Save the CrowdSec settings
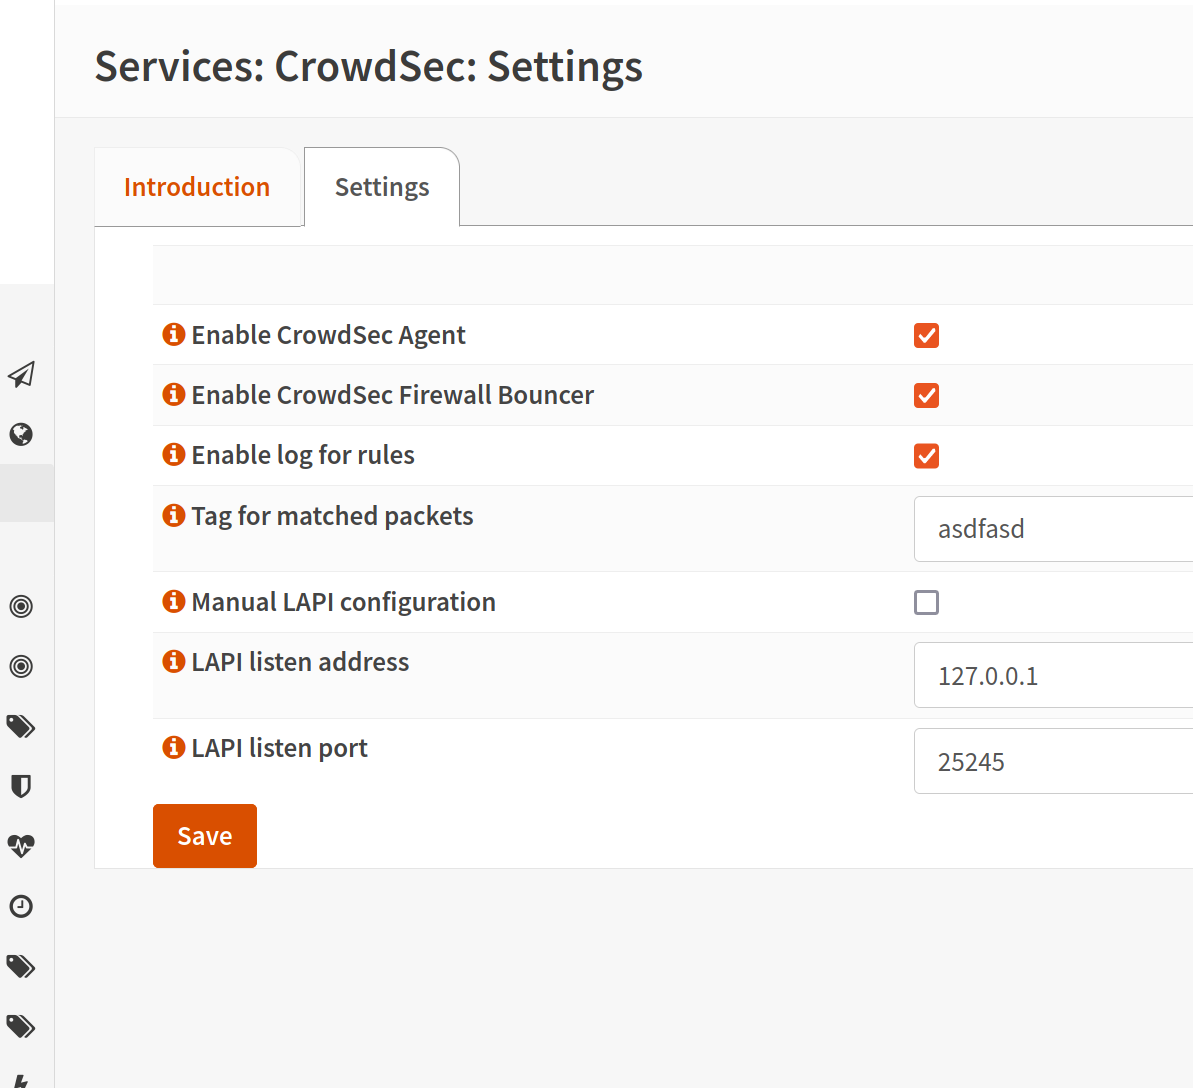This screenshot has height=1088, width=1193. [205, 836]
